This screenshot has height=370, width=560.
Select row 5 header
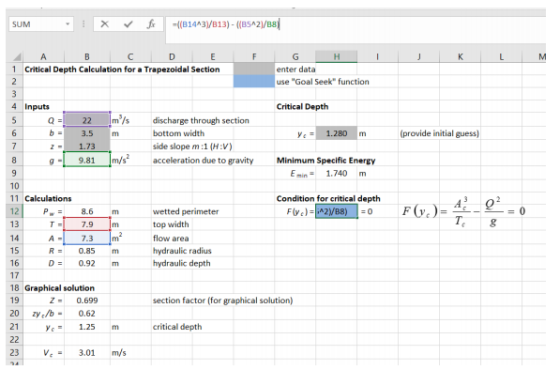coord(14,120)
